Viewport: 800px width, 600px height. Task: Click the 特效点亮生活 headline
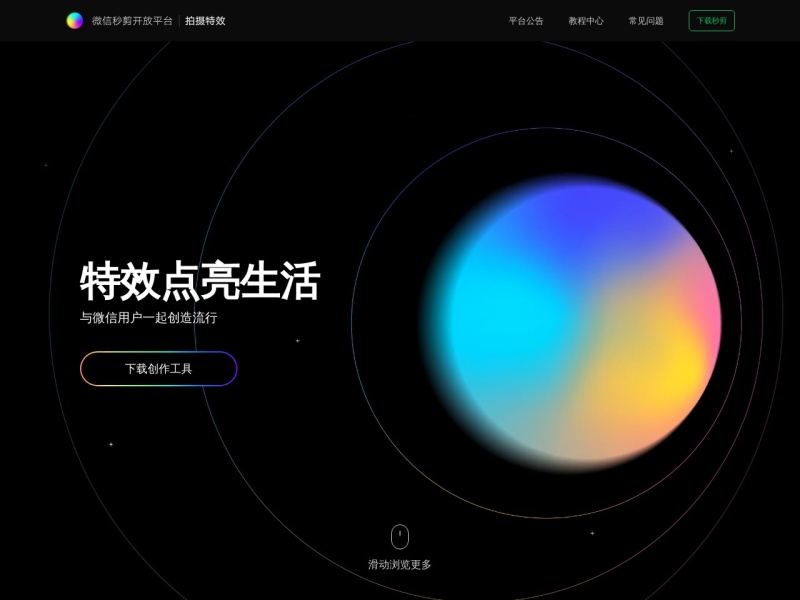click(x=200, y=281)
